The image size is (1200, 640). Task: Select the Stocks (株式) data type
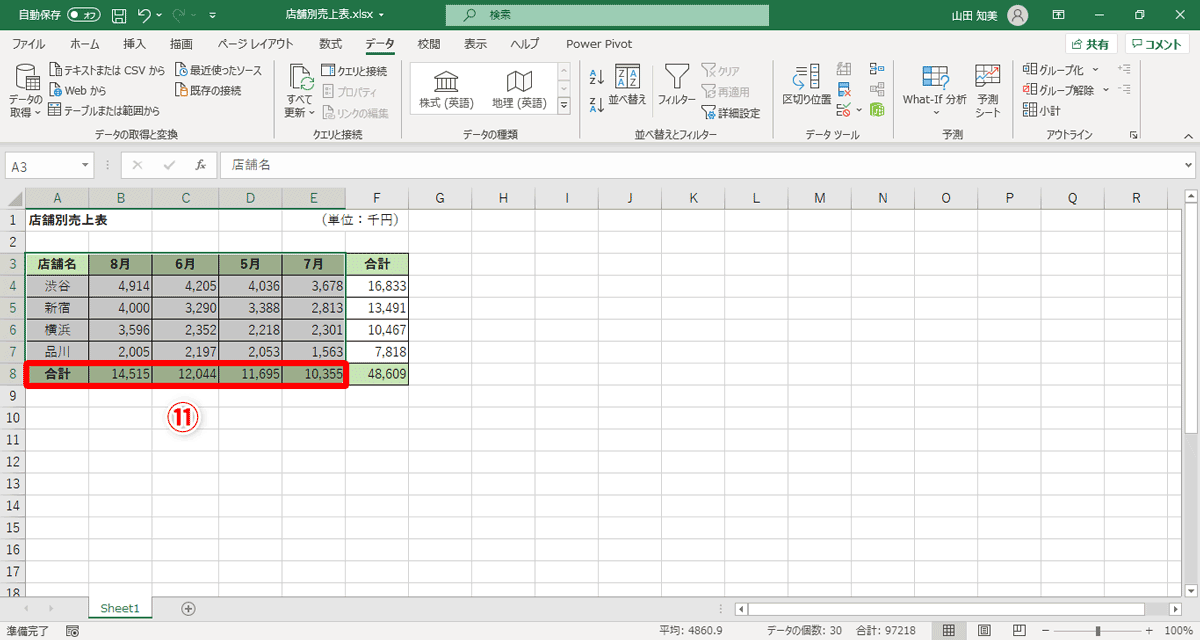(x=447, y=89)
